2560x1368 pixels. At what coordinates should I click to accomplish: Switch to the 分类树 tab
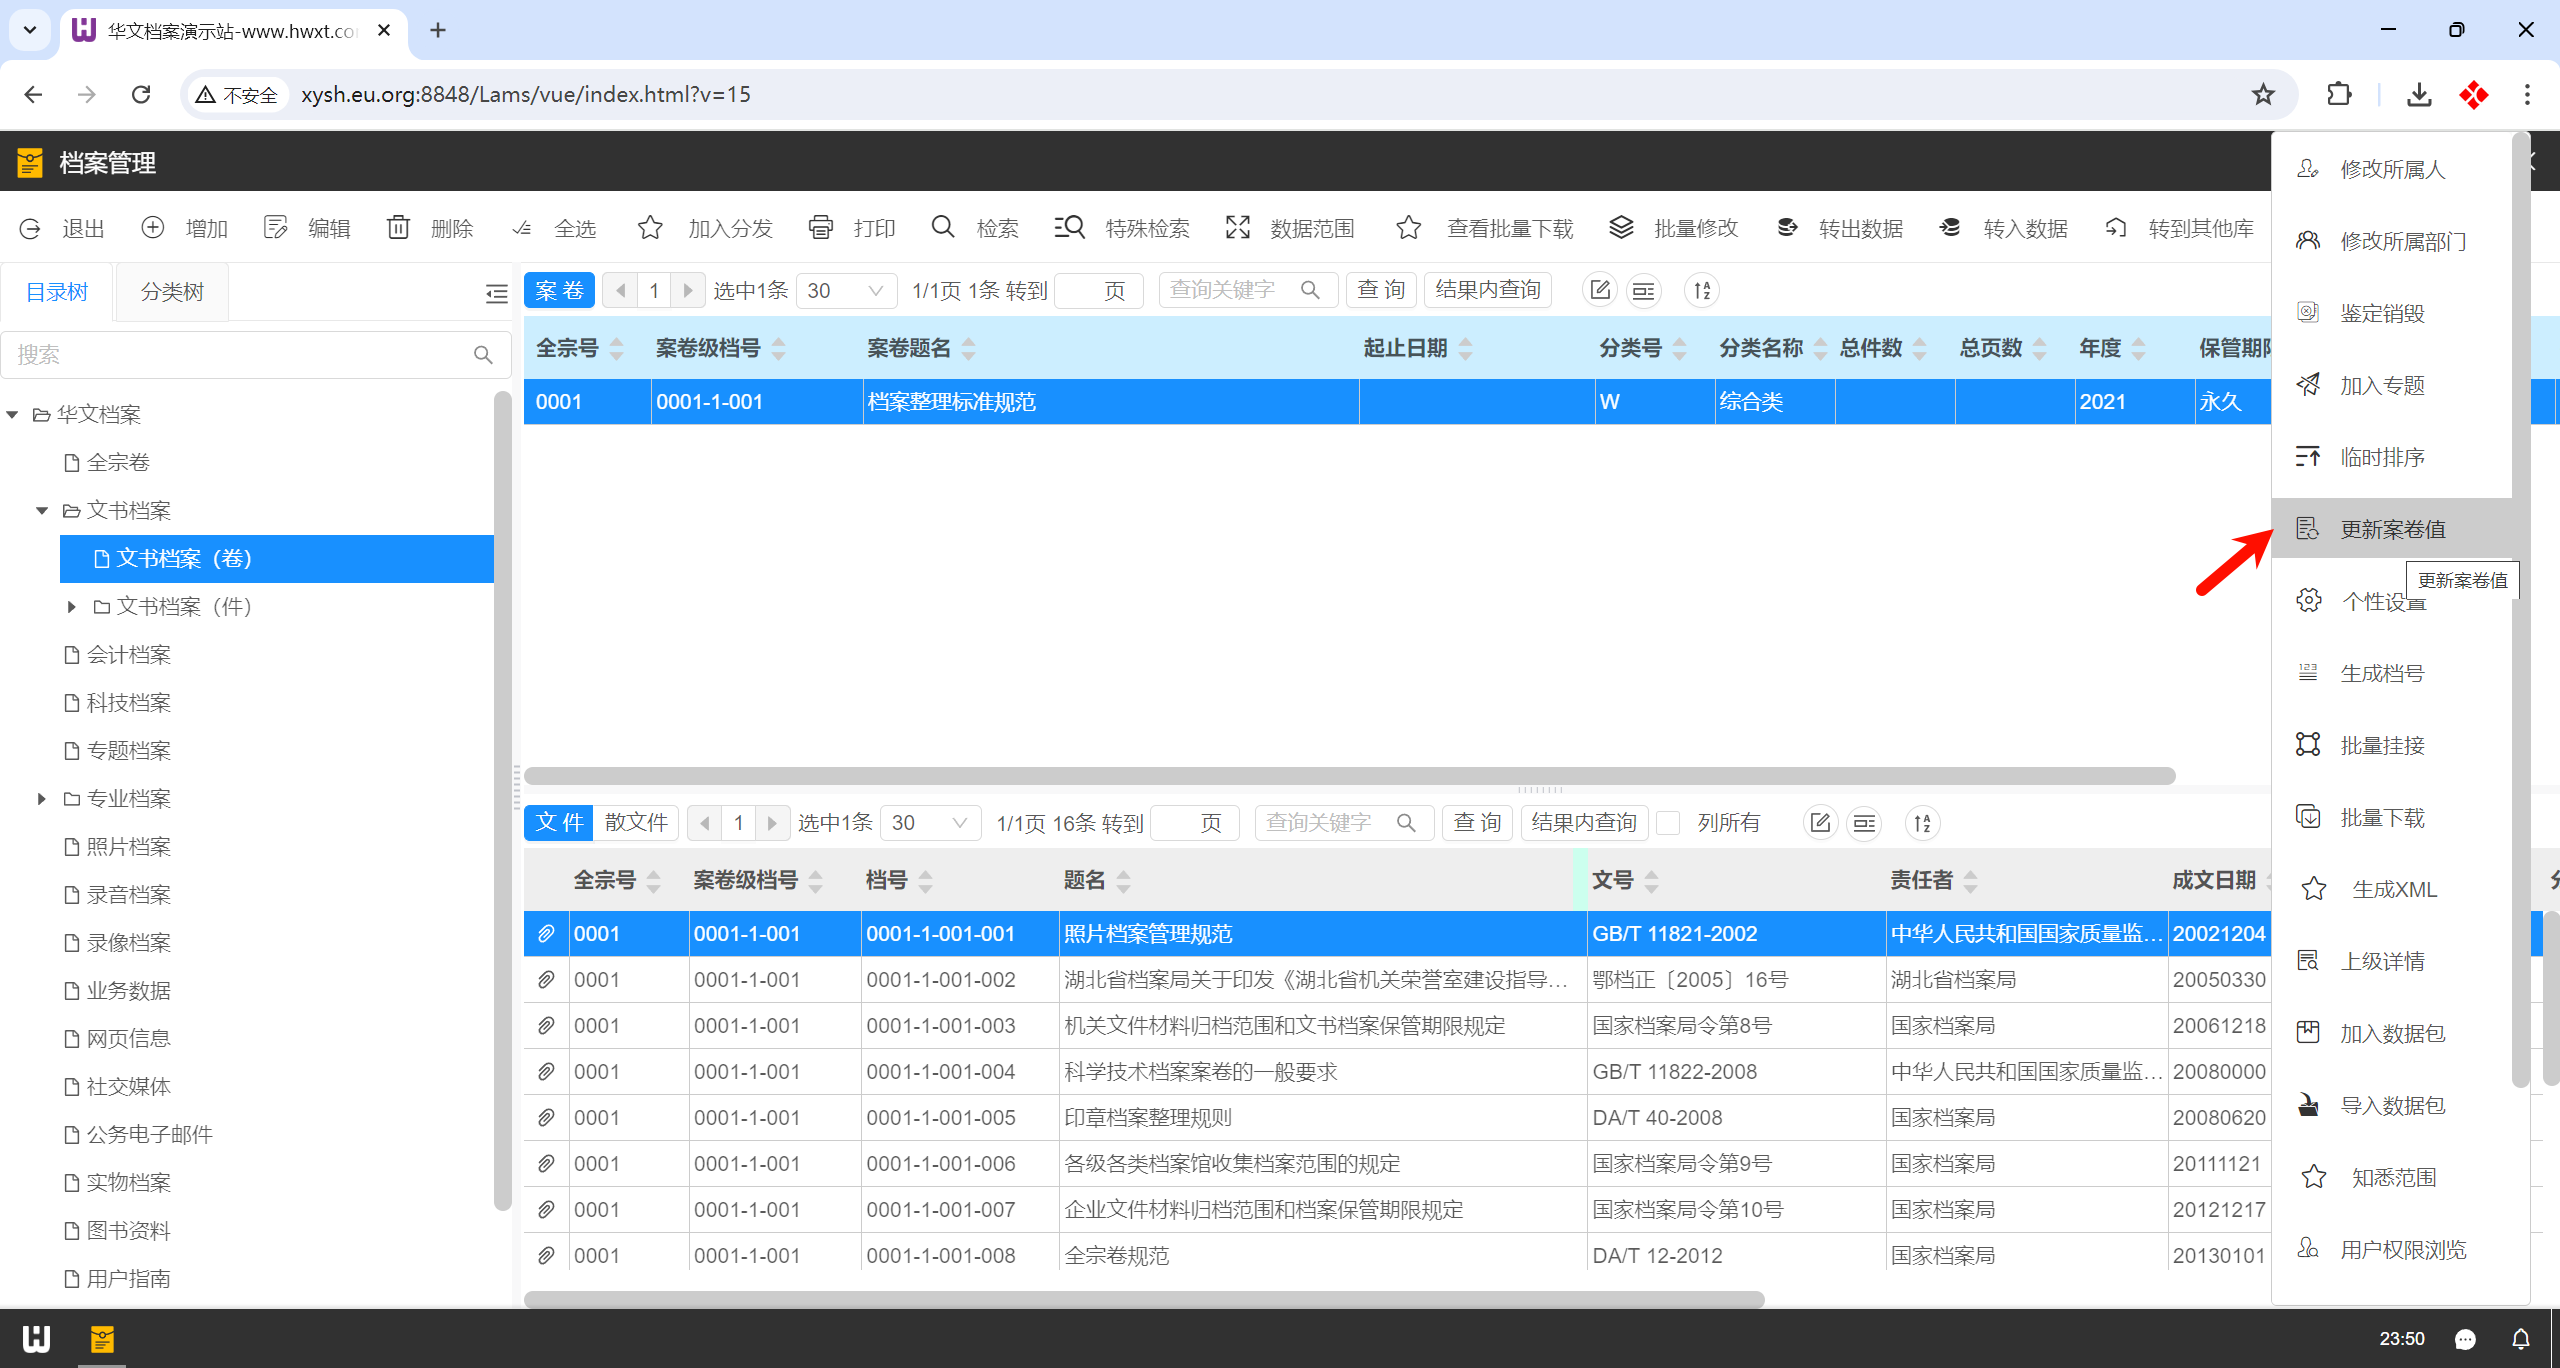coord(172,292)
